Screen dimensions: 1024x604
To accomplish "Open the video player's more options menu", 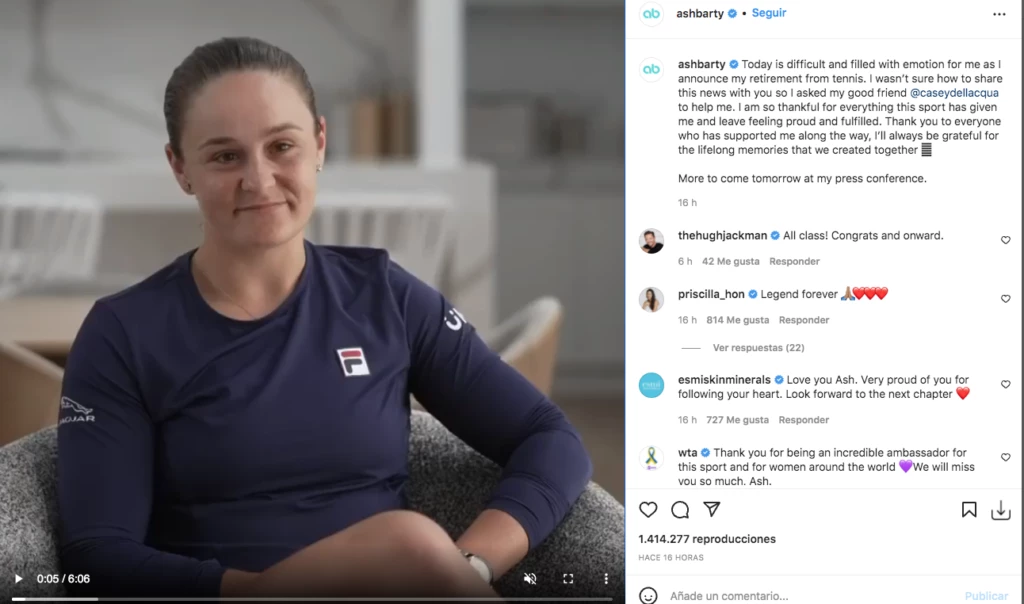I will pos(606,579).
